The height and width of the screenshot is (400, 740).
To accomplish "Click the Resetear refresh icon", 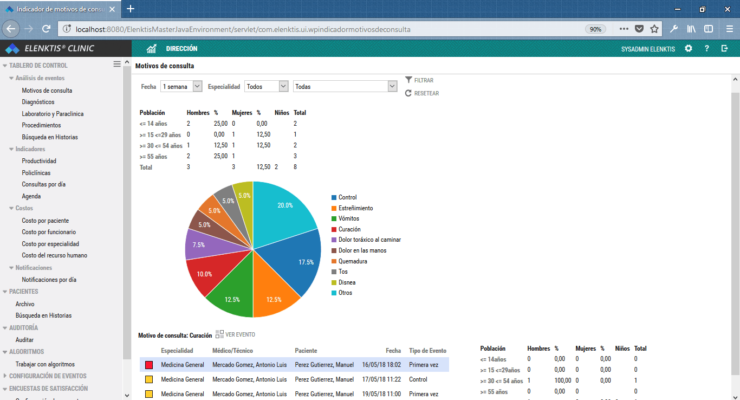I will [409, 93].
